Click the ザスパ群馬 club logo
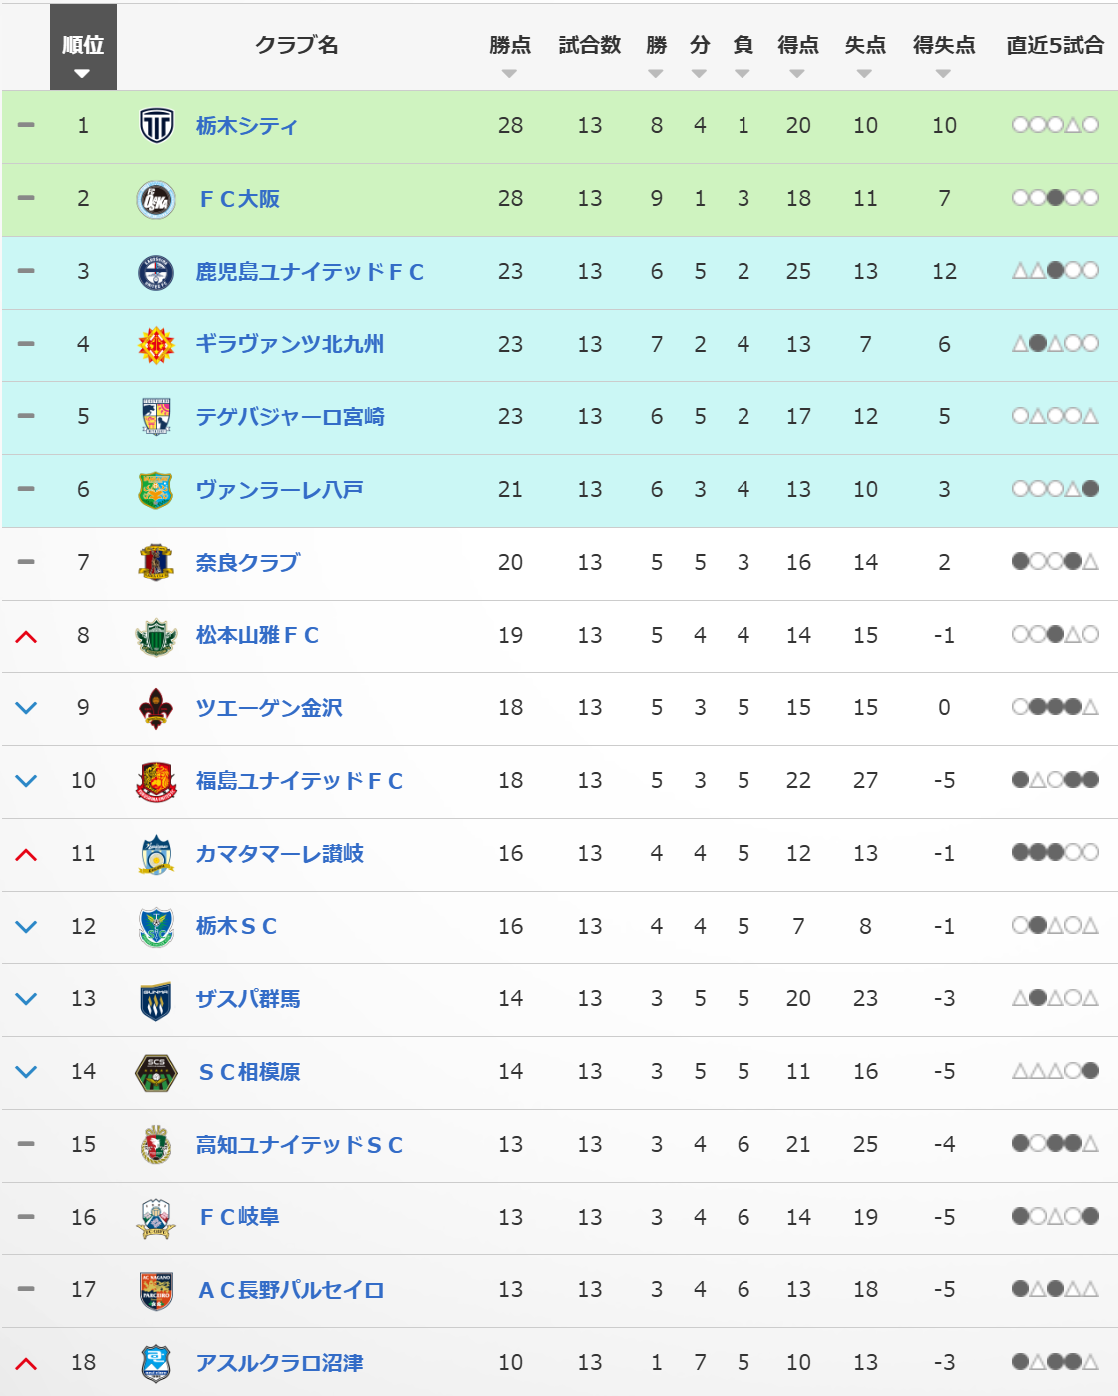The image size is (1118, 1396). (x=156, y=1000)
